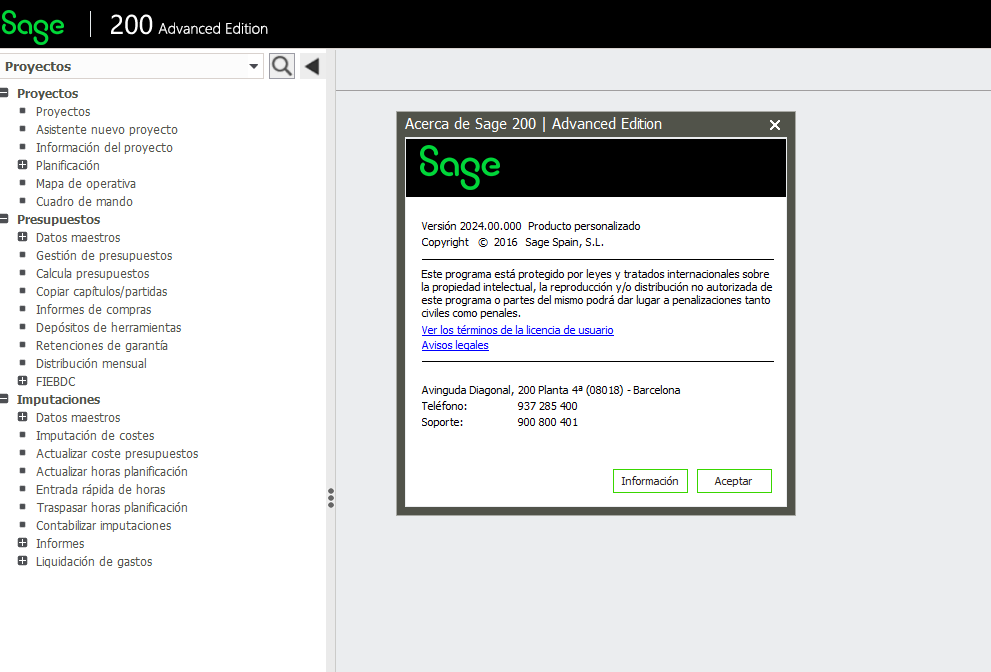Click the dialog title Acerca de Sage 200
Screen dimensions: 991x672
pyautogui.click(x=533, y=124)
